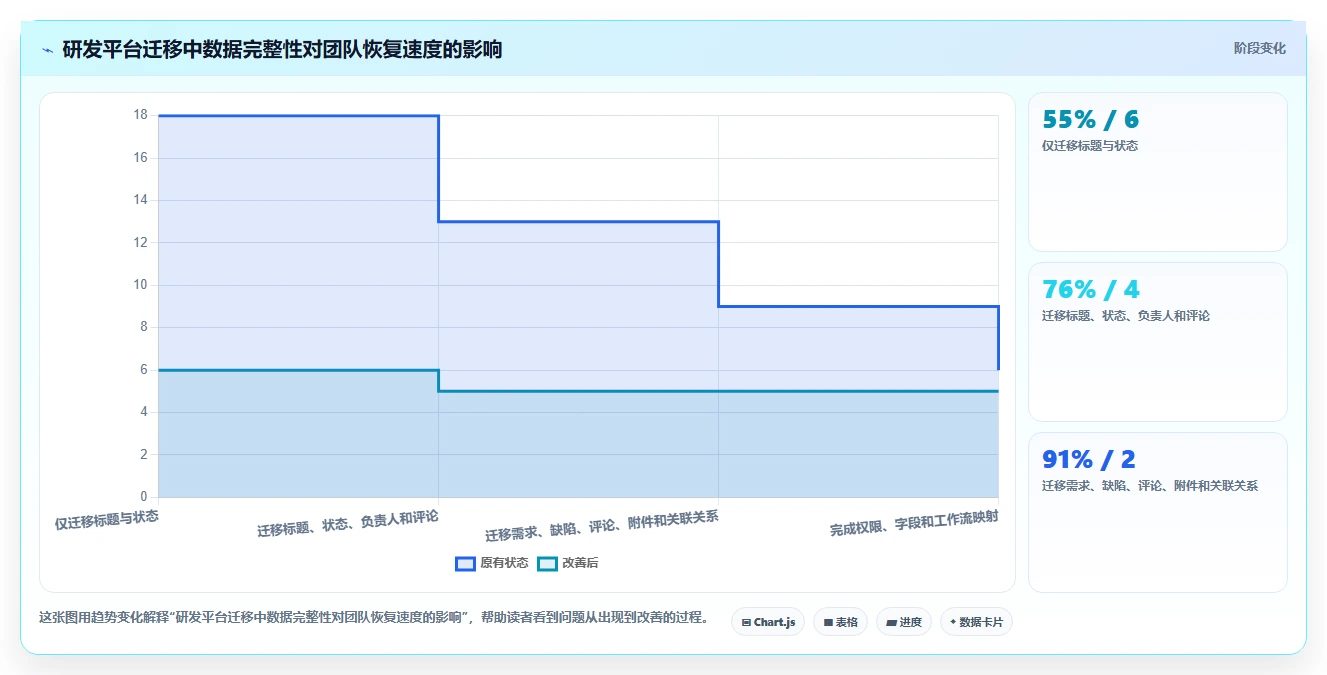
Task: Click the y-axis value 0
Action: click(x=143, y=497)
